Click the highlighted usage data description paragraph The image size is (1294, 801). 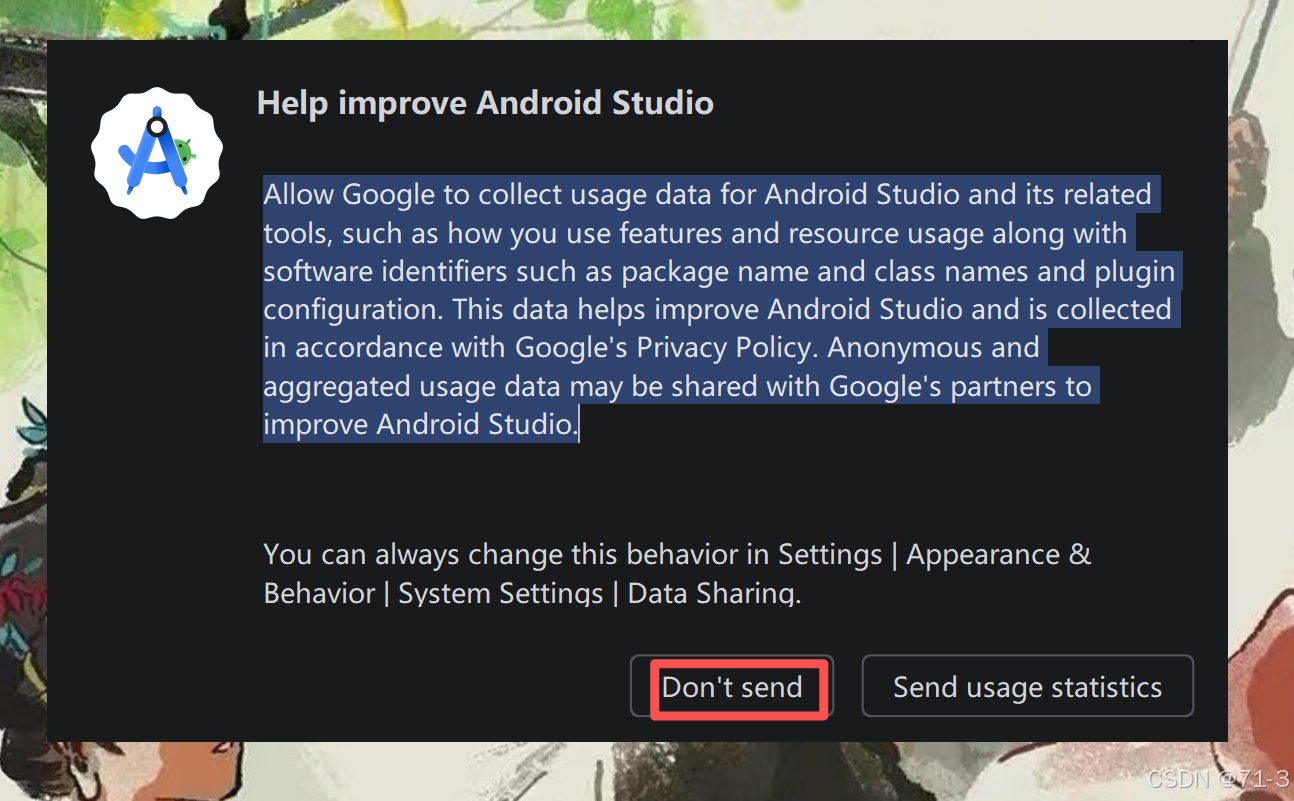coord(721,309)
